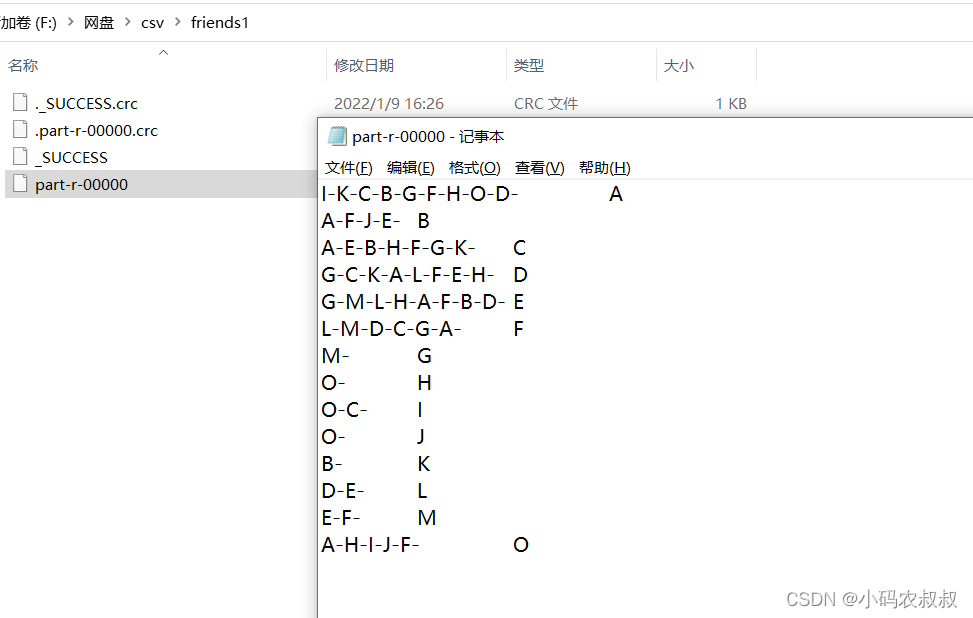Open the 文件(F) menu in Notepad
The image size is (973, 618).
(x=347, y=167)
